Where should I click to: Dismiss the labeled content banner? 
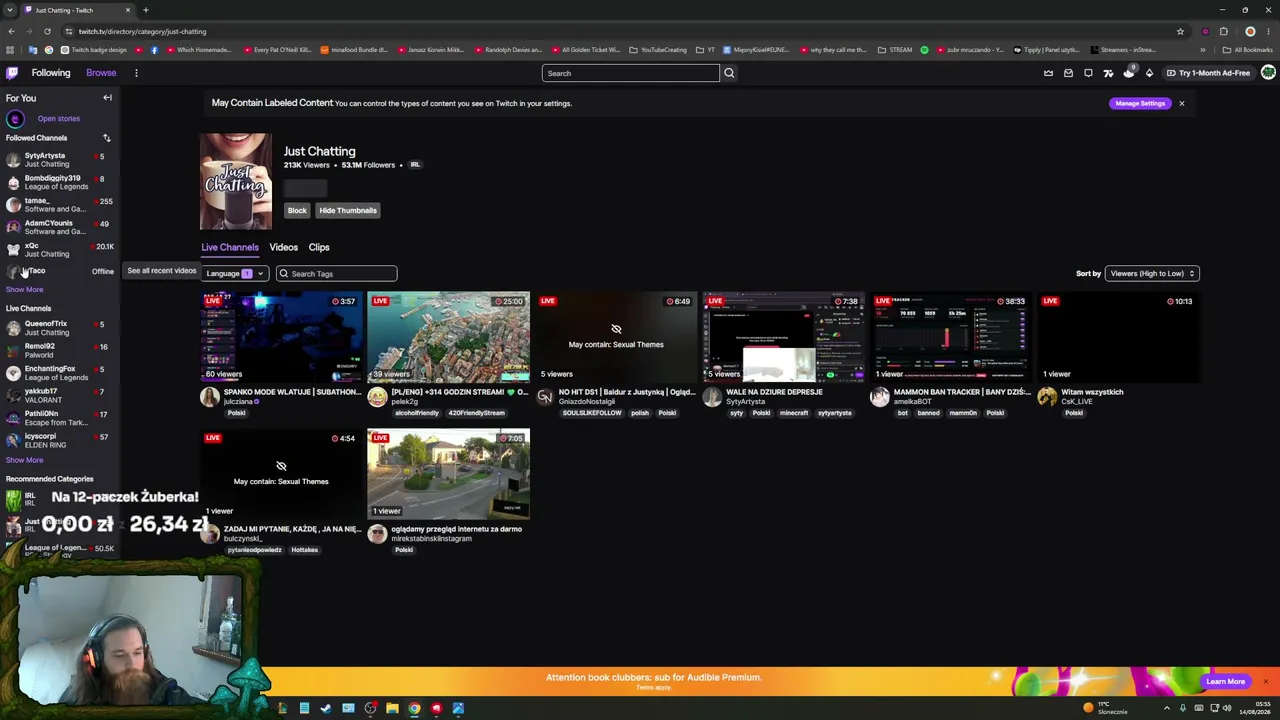click(1181, 103)
